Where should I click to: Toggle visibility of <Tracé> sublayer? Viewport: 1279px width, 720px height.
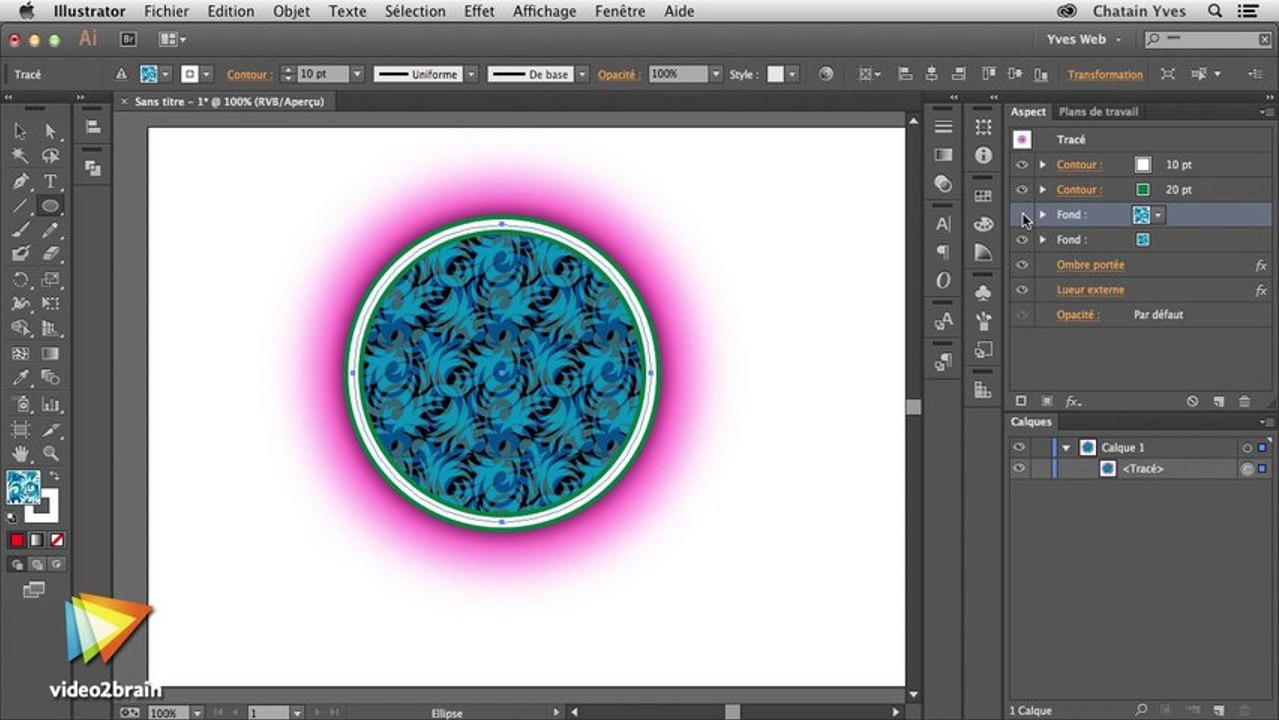coord(1019,468)
